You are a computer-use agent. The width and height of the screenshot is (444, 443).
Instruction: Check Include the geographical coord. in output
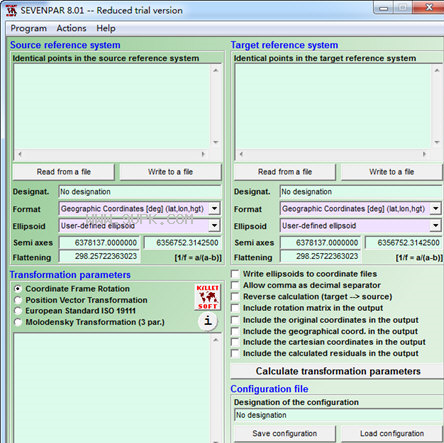(235, 331)
